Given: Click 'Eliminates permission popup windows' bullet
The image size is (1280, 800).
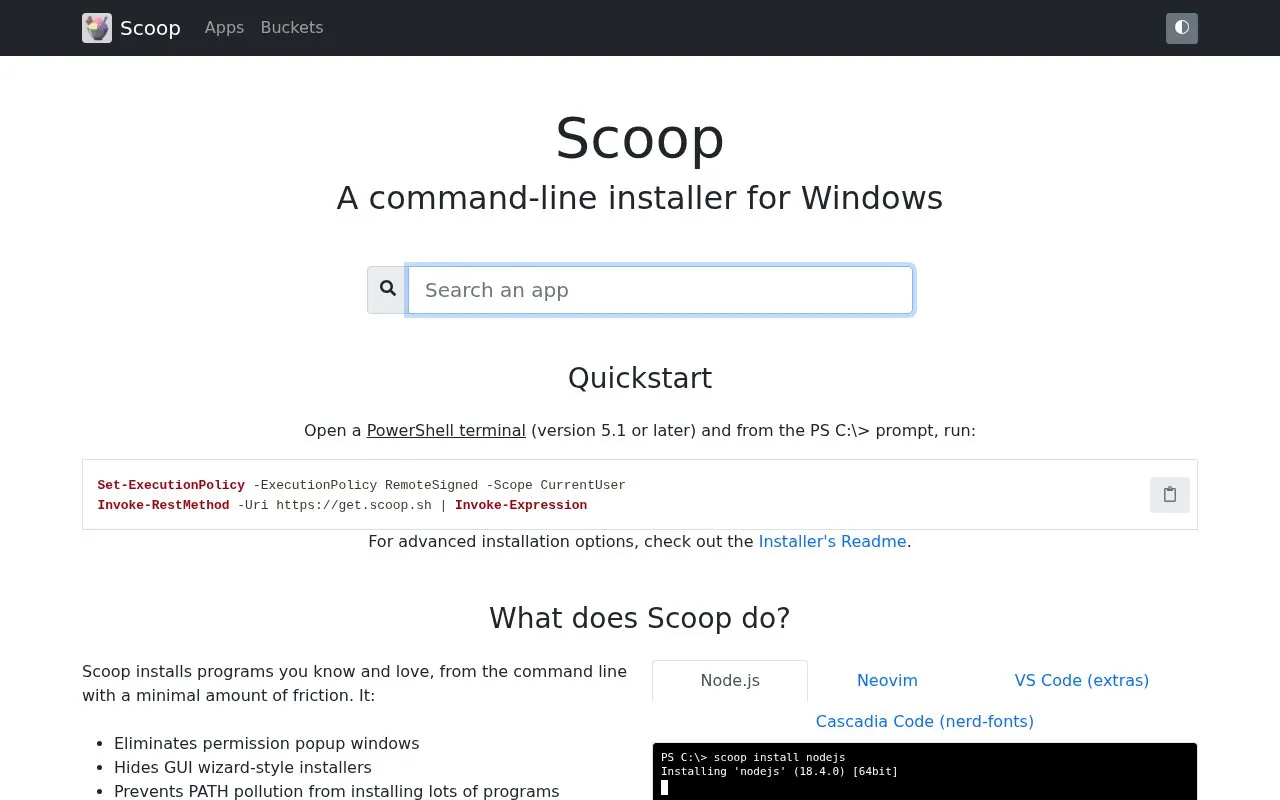Looking at the screenshot, I should click(267, 743).
